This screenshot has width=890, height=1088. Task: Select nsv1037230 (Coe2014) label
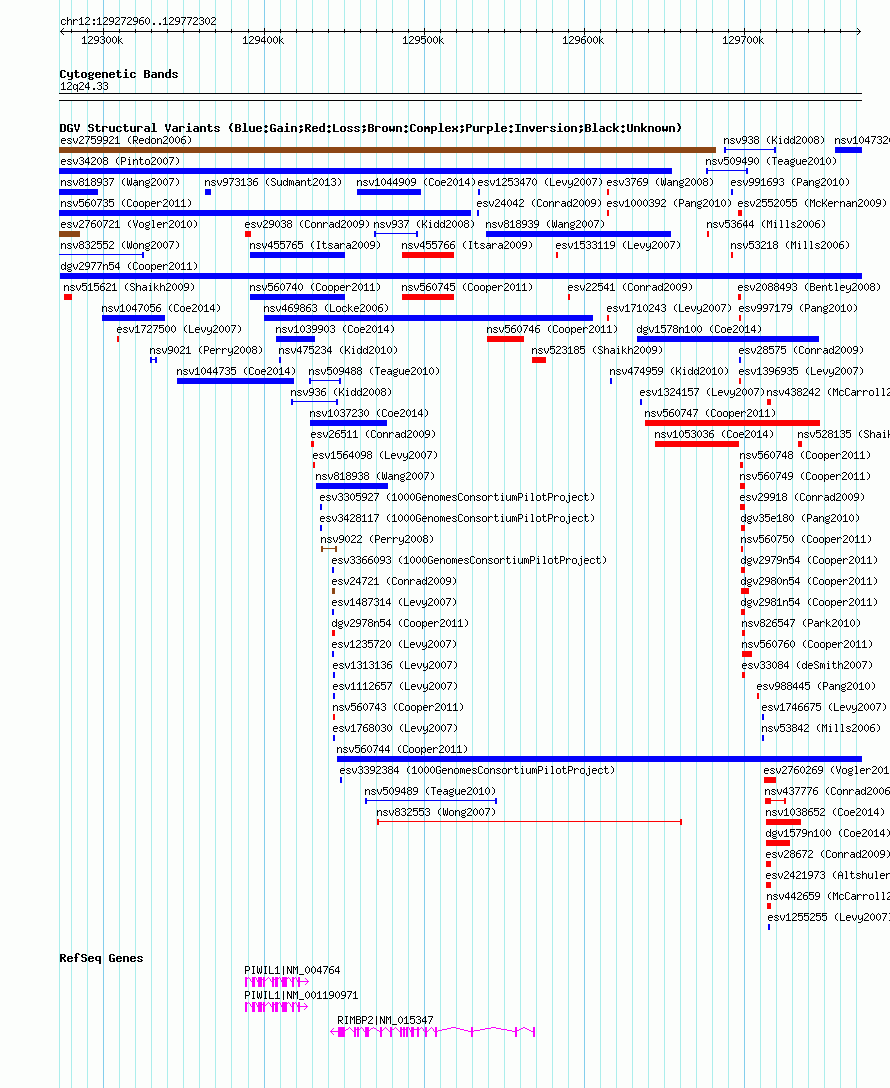(x=369, y=413)
